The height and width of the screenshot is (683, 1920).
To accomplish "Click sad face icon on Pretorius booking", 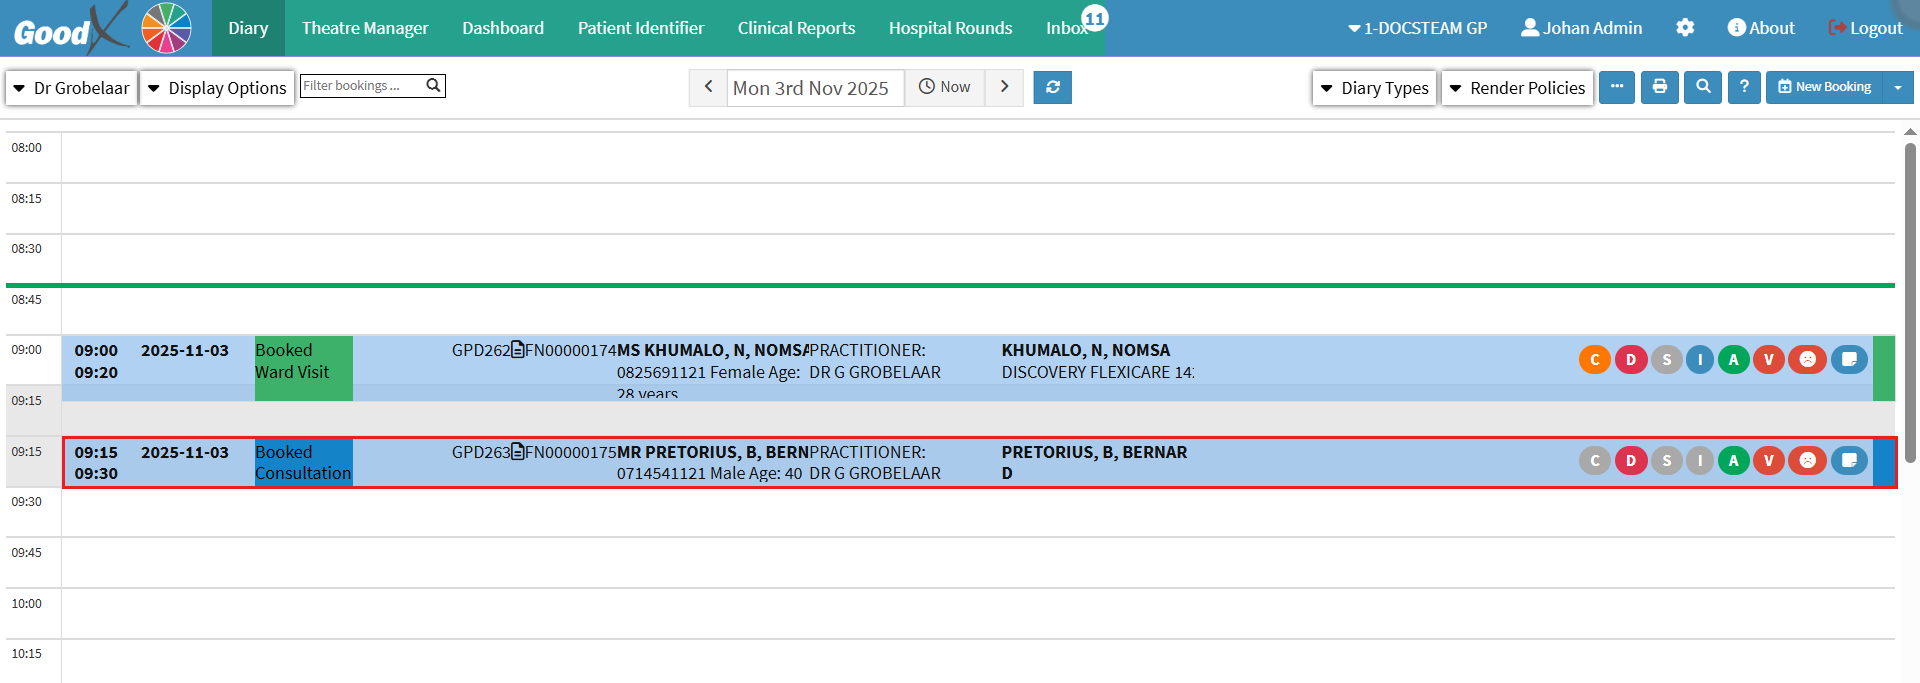I will click(x=1807, y=461).
